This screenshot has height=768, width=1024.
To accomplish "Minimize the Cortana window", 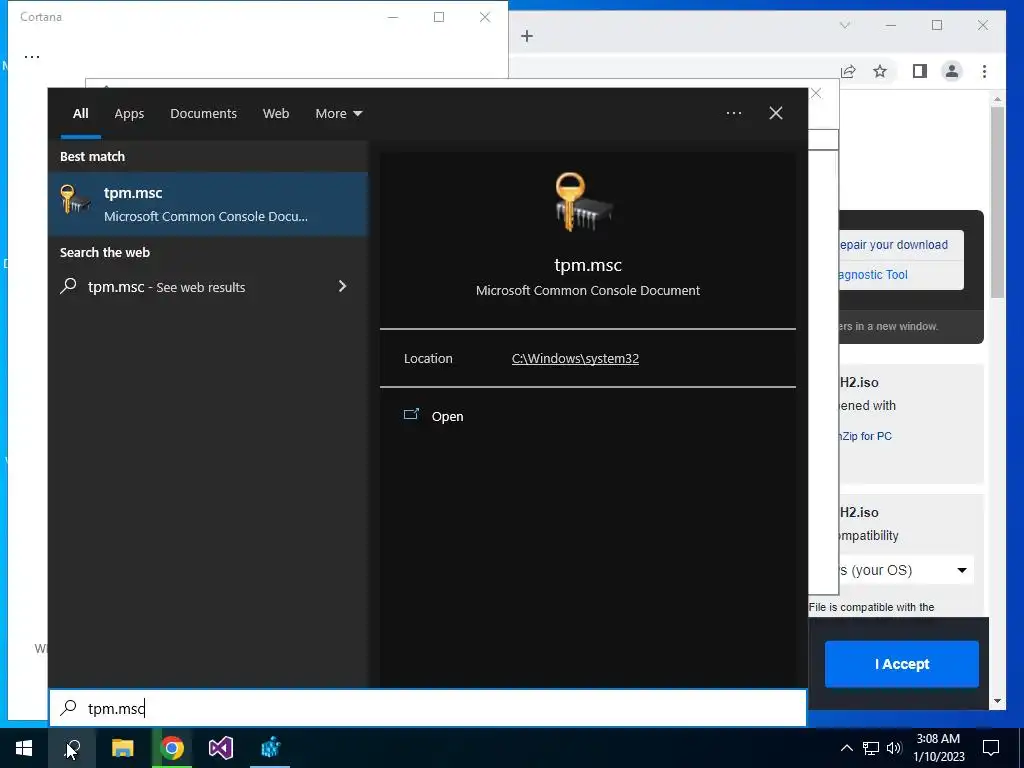I will click(392, 17).
